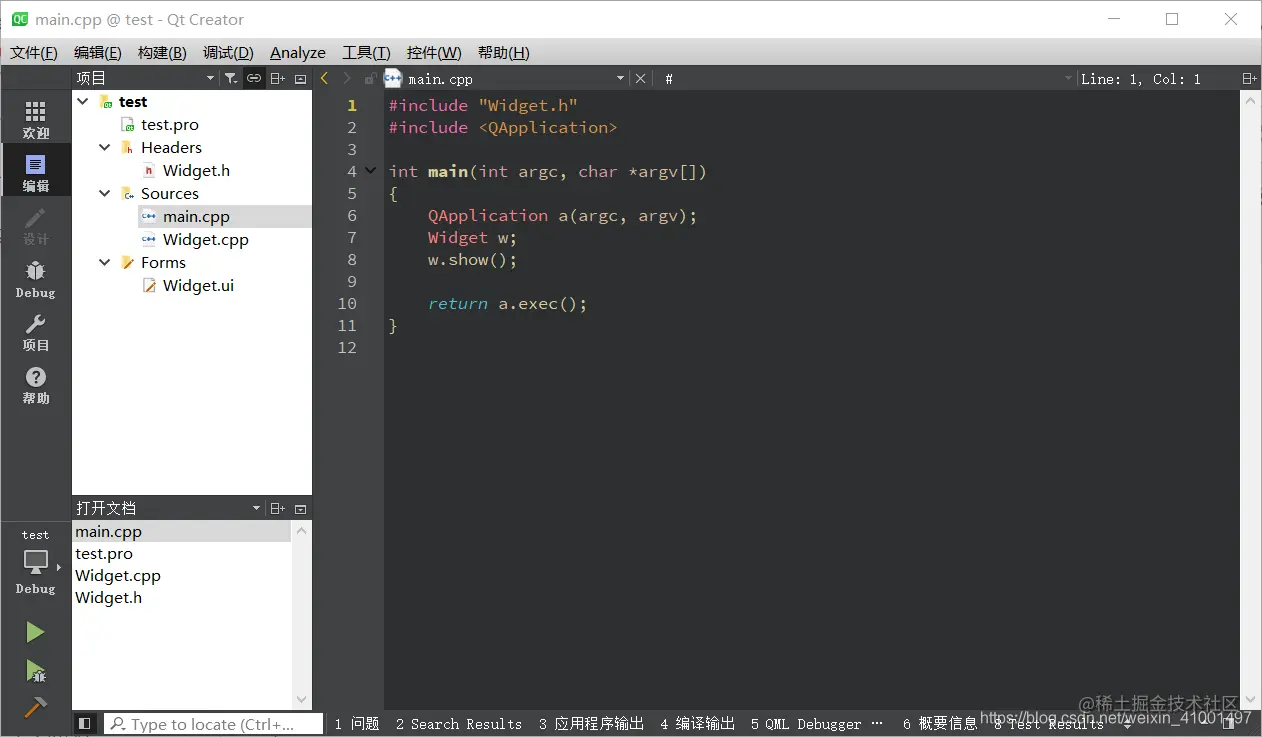The height and width of the screenshot is (737, 1262).
Task: Run the project with green play button
Action: tap(35, 632)
